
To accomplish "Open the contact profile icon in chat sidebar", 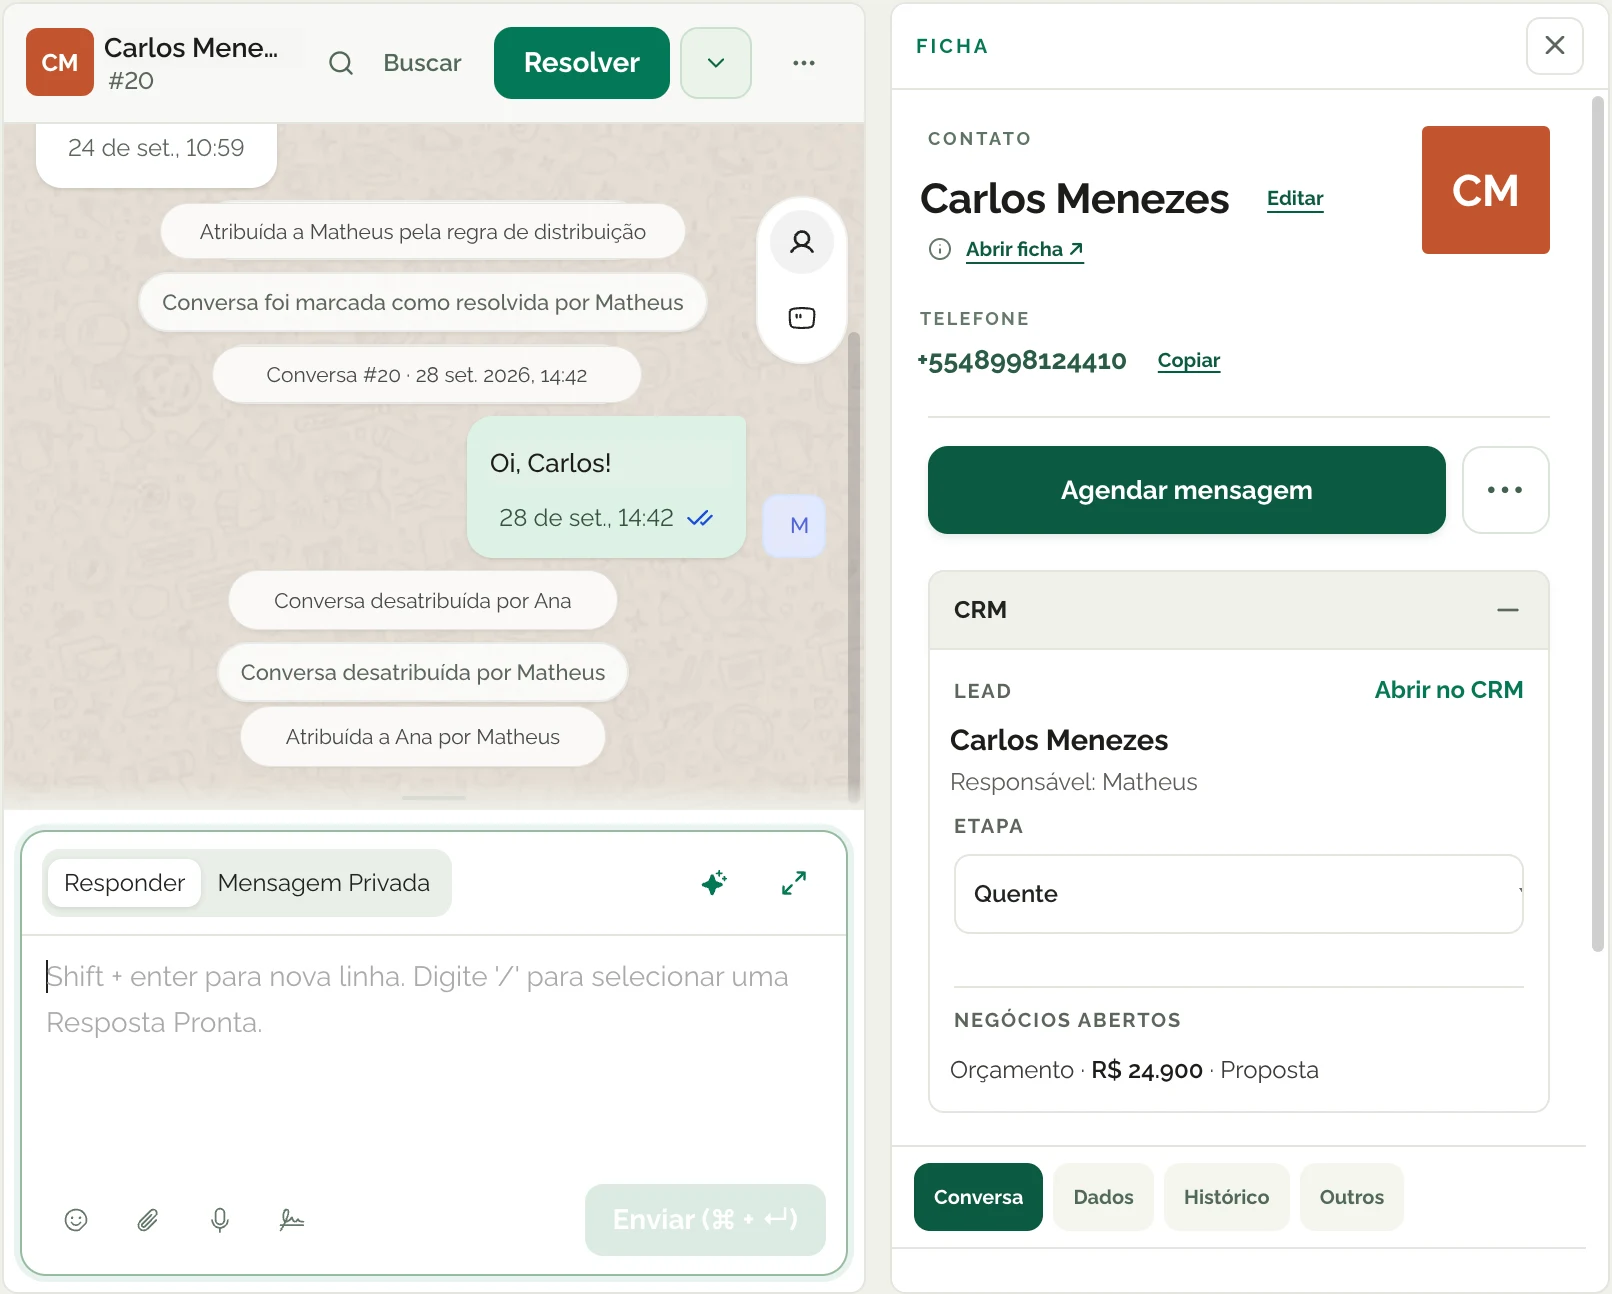I will tap(802, 242).
